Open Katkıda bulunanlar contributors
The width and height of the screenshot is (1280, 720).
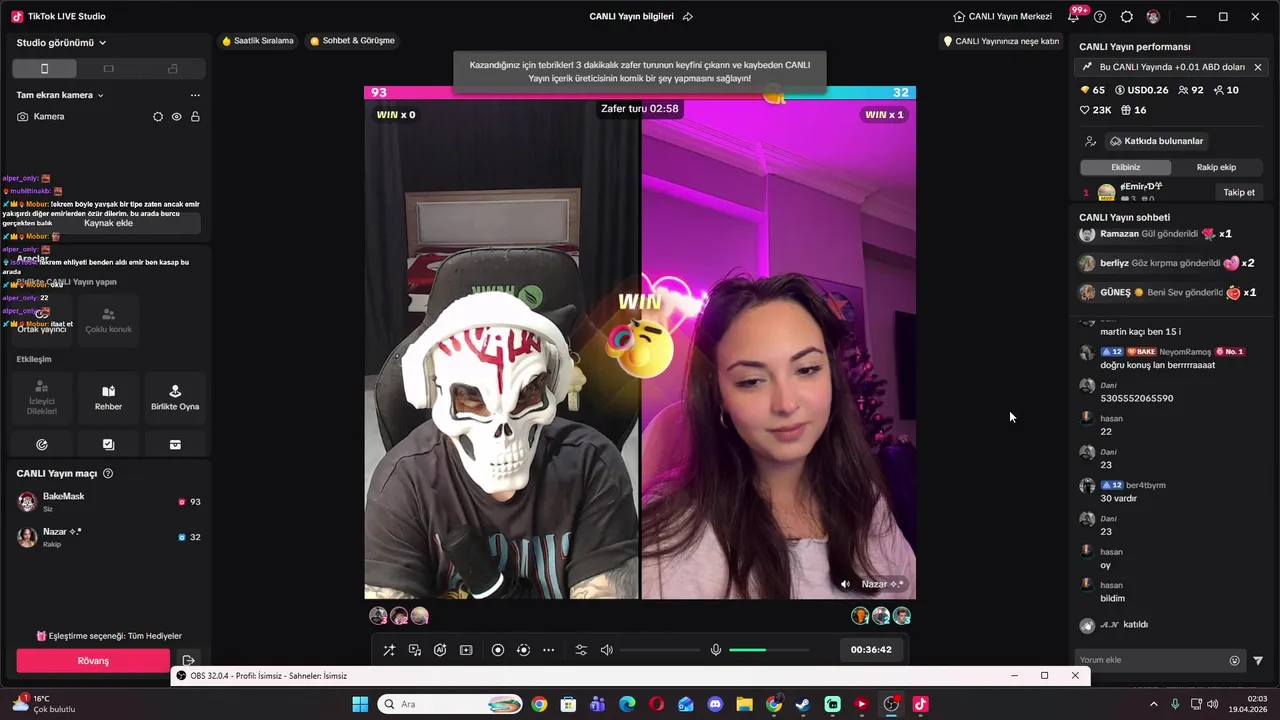tap(1156, 141)
